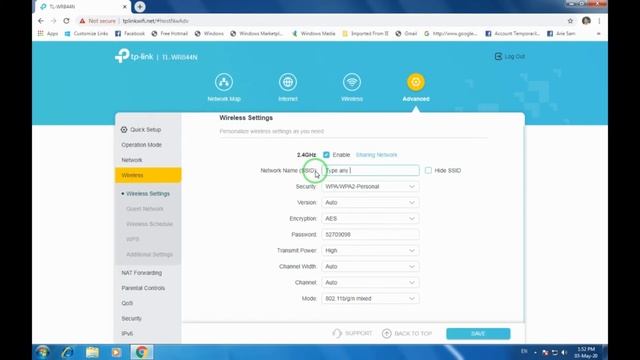Select WPS submenu item

click(133, 239)
